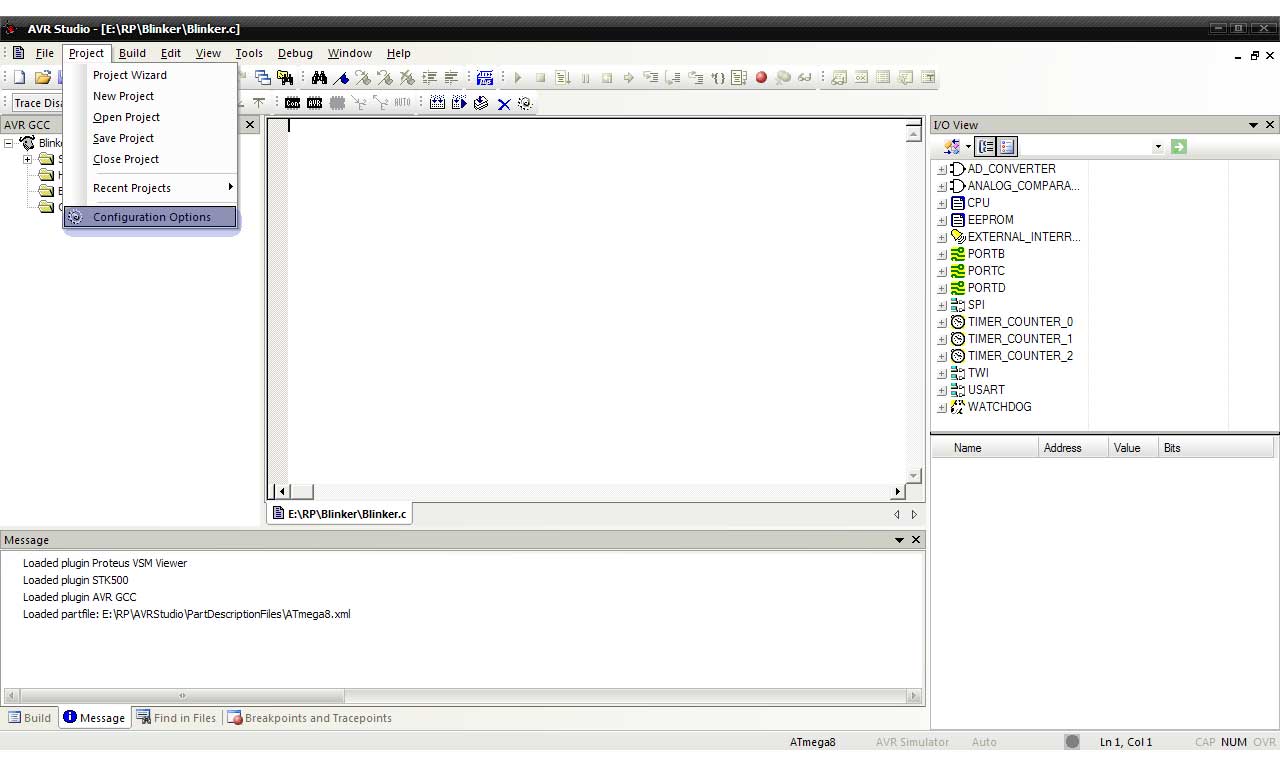Click the WATCHDOG module icon
Viewport: 1280px width, 768px height.
point(958,407)
